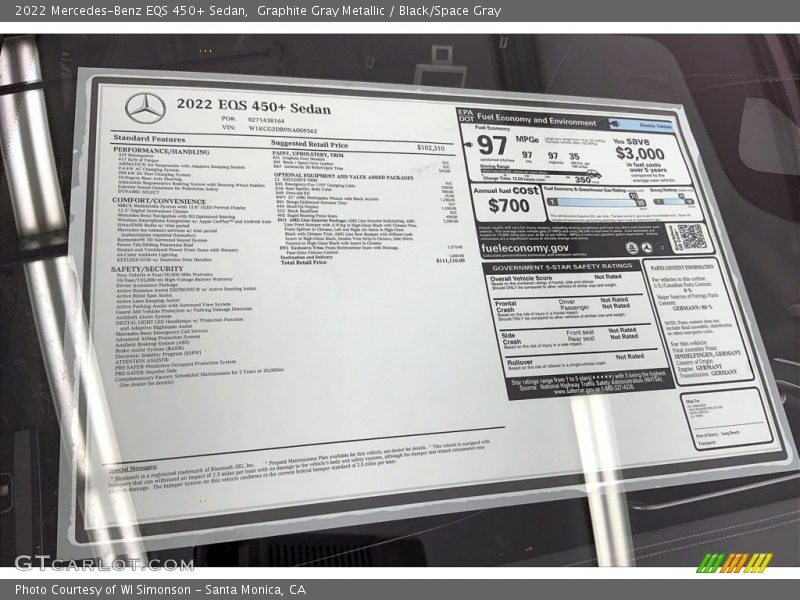
Task: Click 'GOVERNMENT 5-STAR SAFETY RATINGS' header
Action: pyautogui.click(x=562, y=267)
